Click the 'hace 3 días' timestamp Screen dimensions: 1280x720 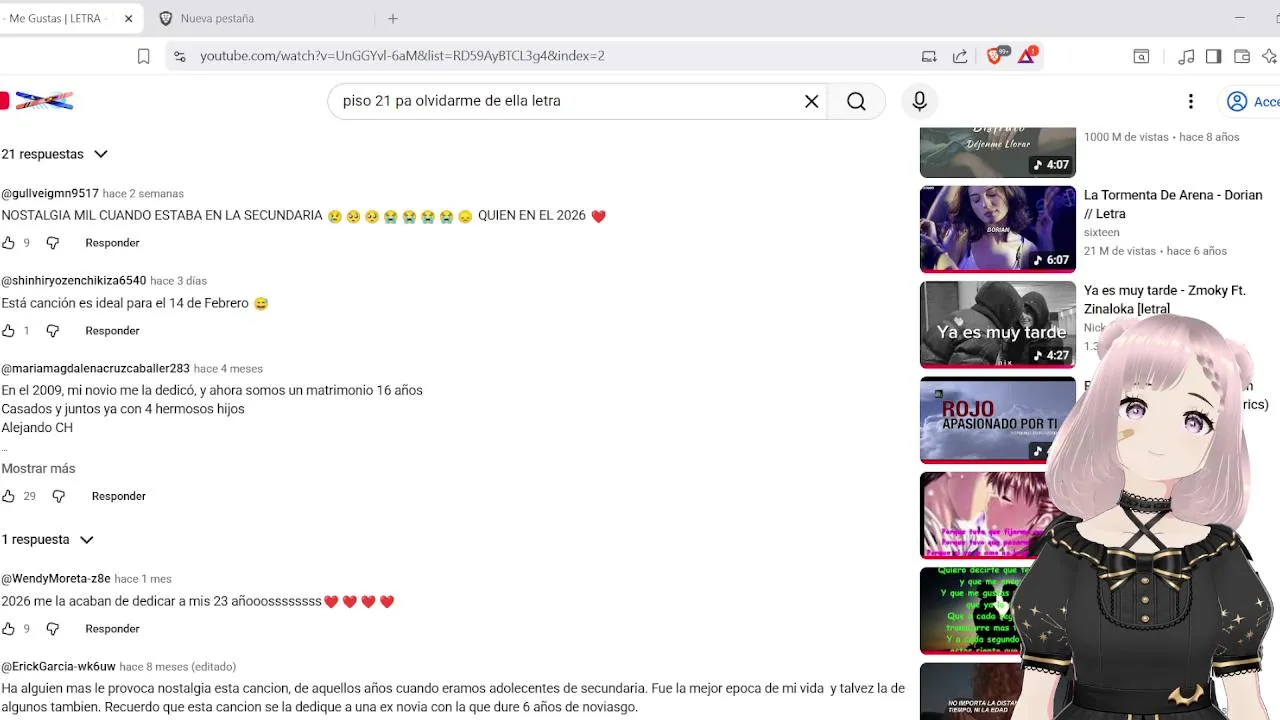click(x=178, y=281)
